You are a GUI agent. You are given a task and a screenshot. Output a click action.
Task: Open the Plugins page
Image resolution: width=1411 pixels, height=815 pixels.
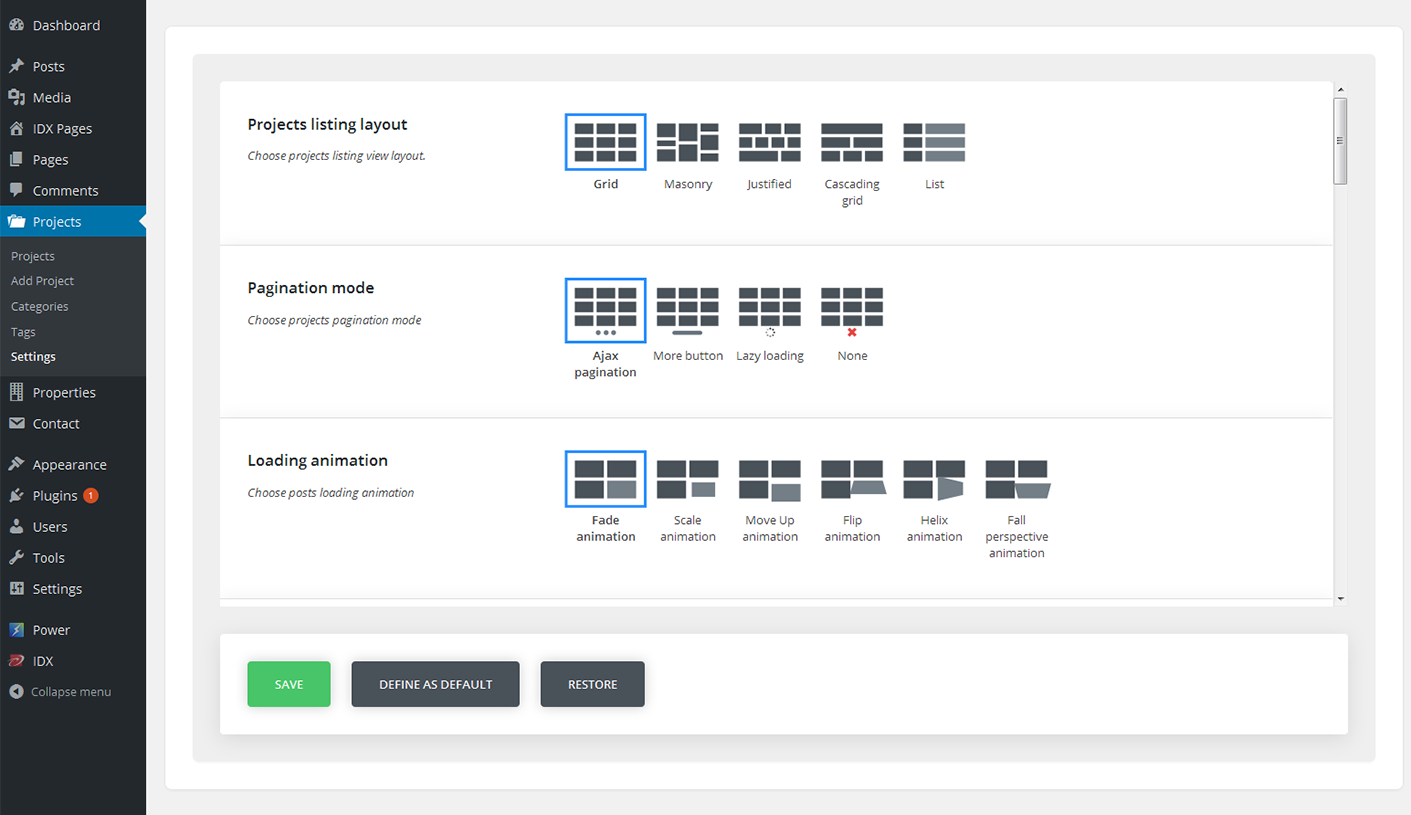coord(53,495)
